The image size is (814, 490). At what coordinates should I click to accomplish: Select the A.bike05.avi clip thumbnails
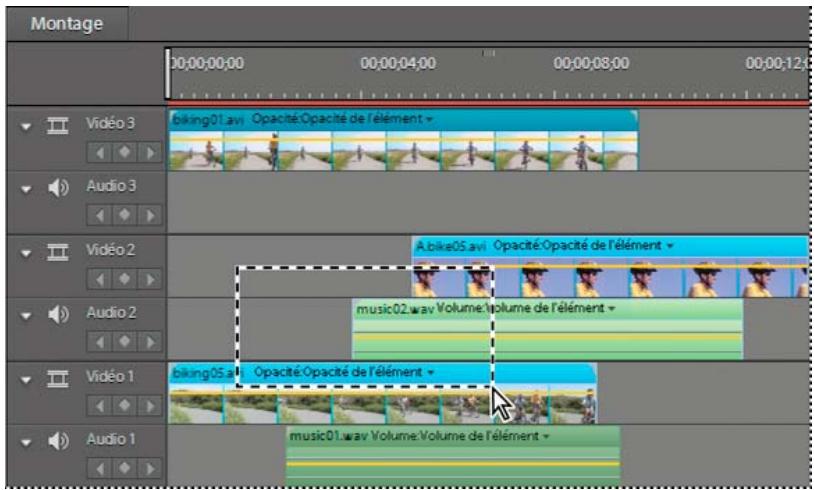pyautogui.click(x=610, y=277)
